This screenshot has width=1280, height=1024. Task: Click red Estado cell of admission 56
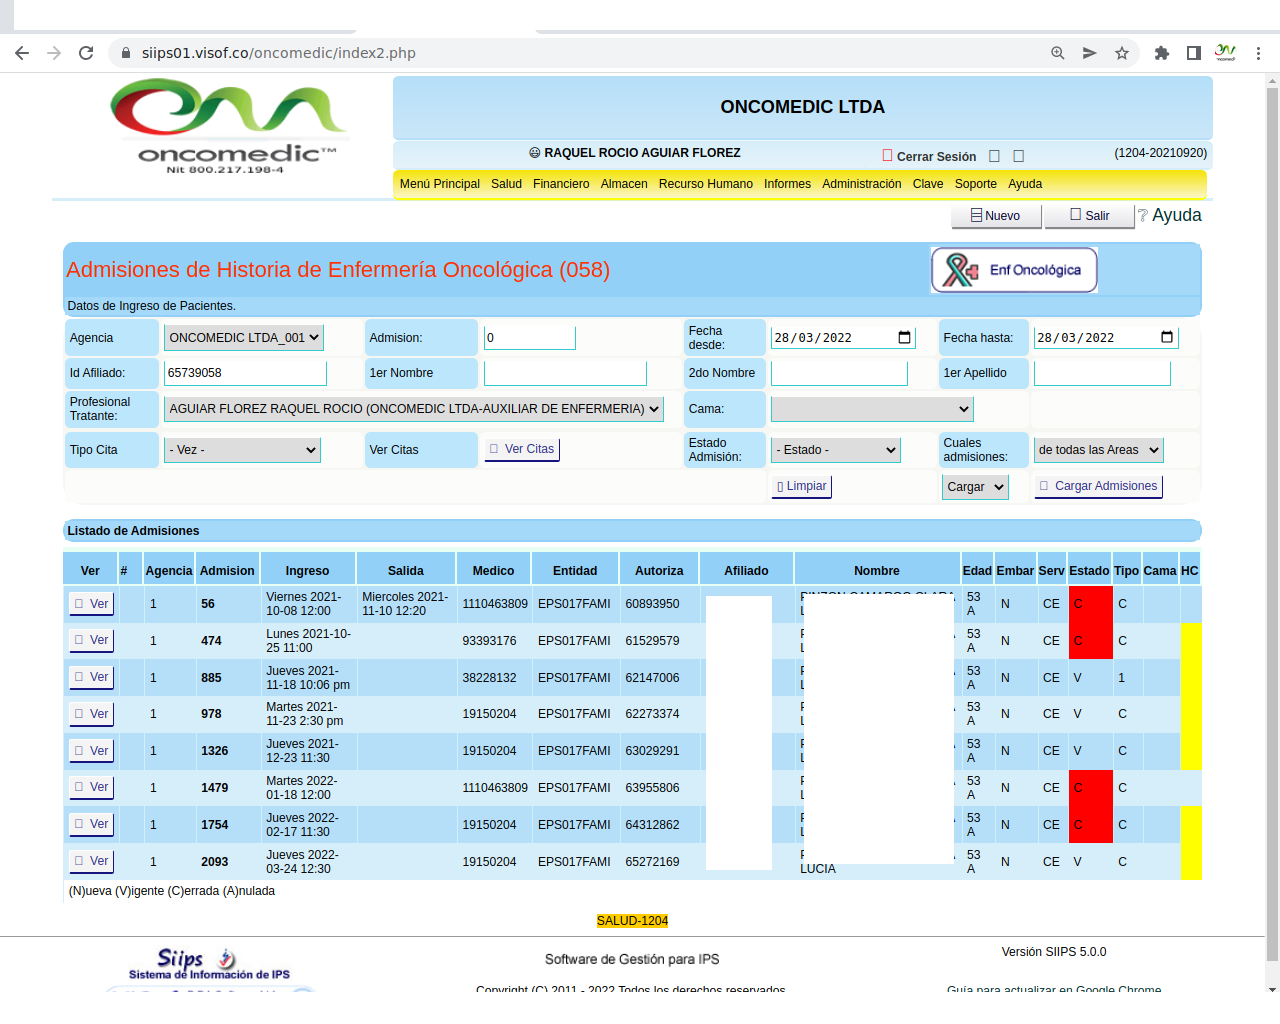(1089, 604)
